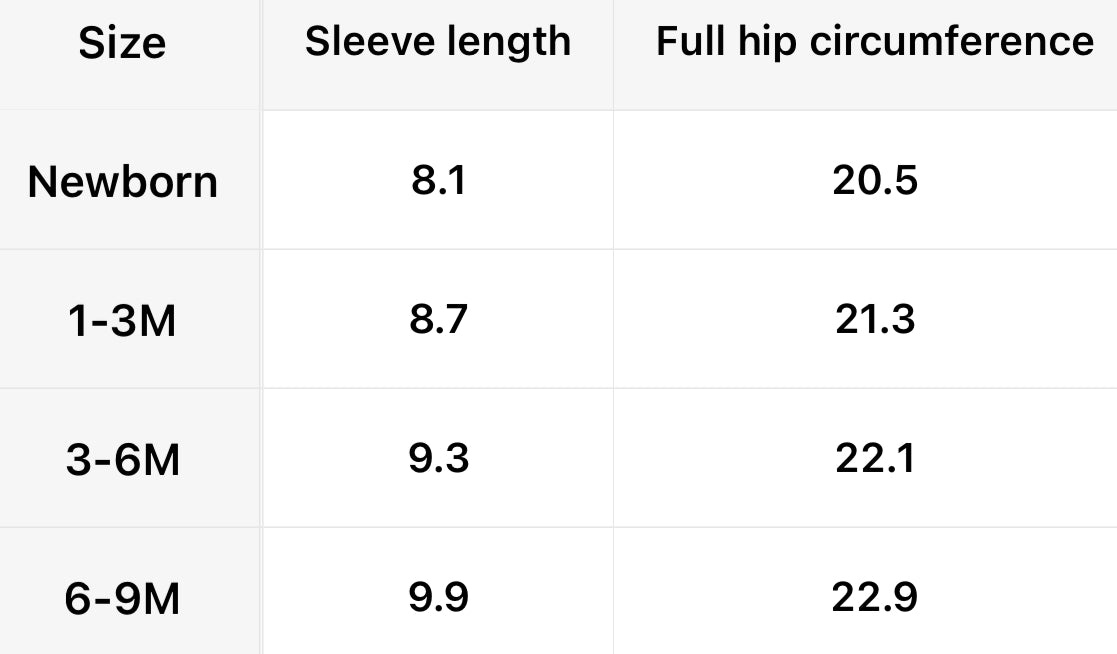Click the Newborn row's hip circumference cell
Image resolution: width=1117 pixels, height=654 pixels.
(874, 181)
